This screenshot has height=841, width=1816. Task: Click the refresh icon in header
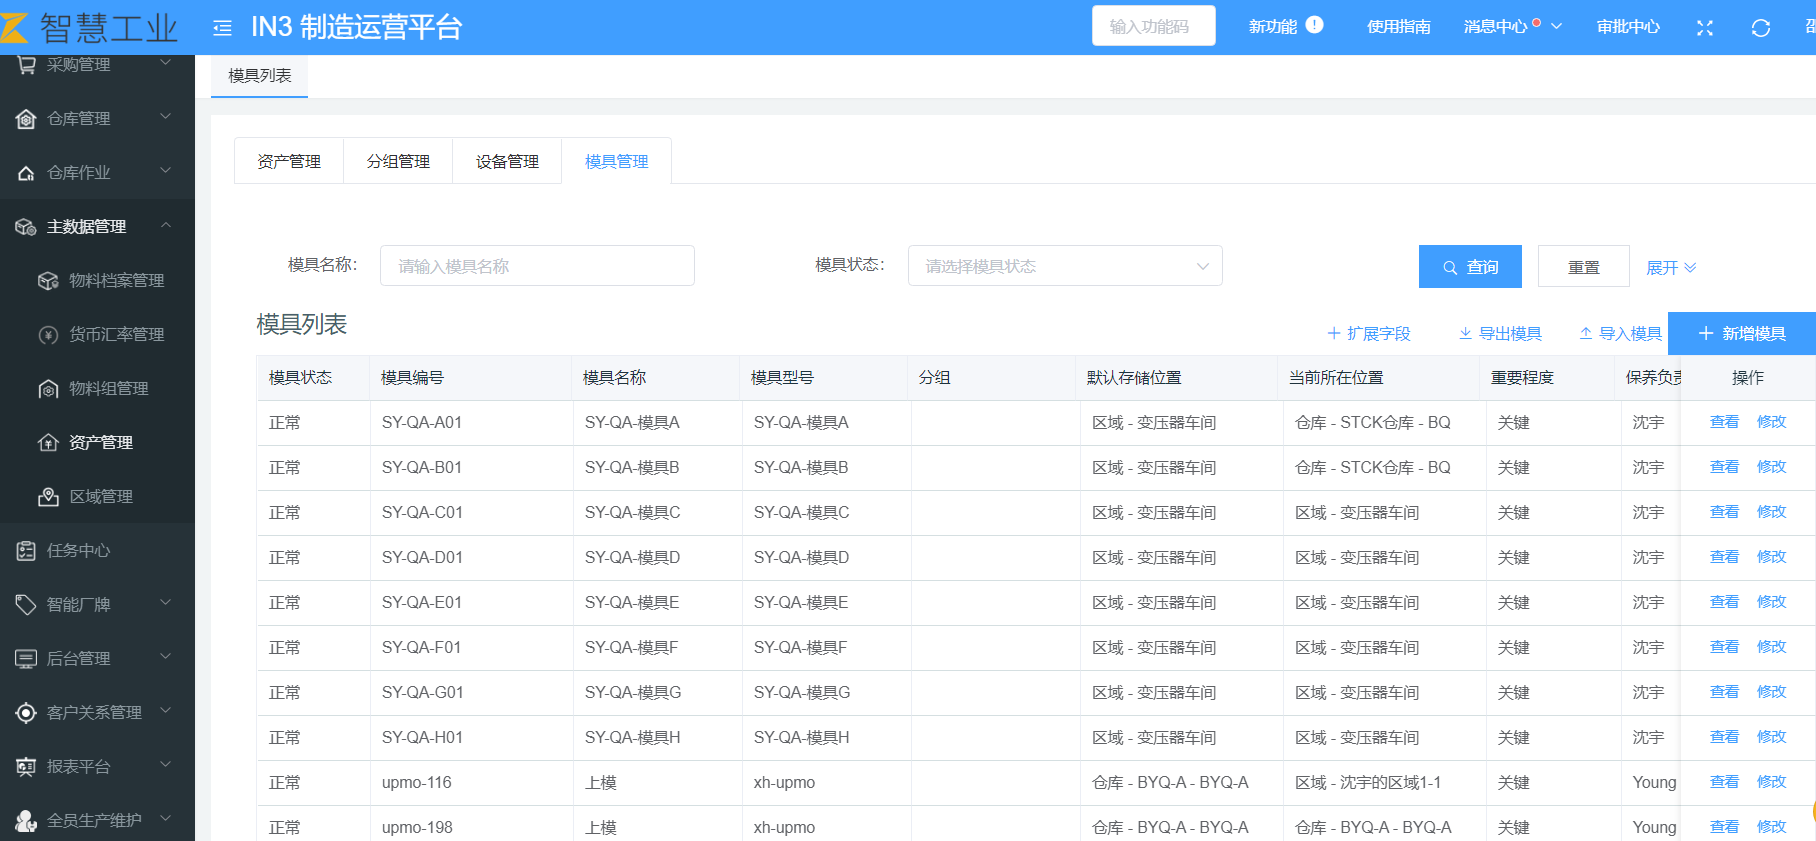(x=1761, y=28)
